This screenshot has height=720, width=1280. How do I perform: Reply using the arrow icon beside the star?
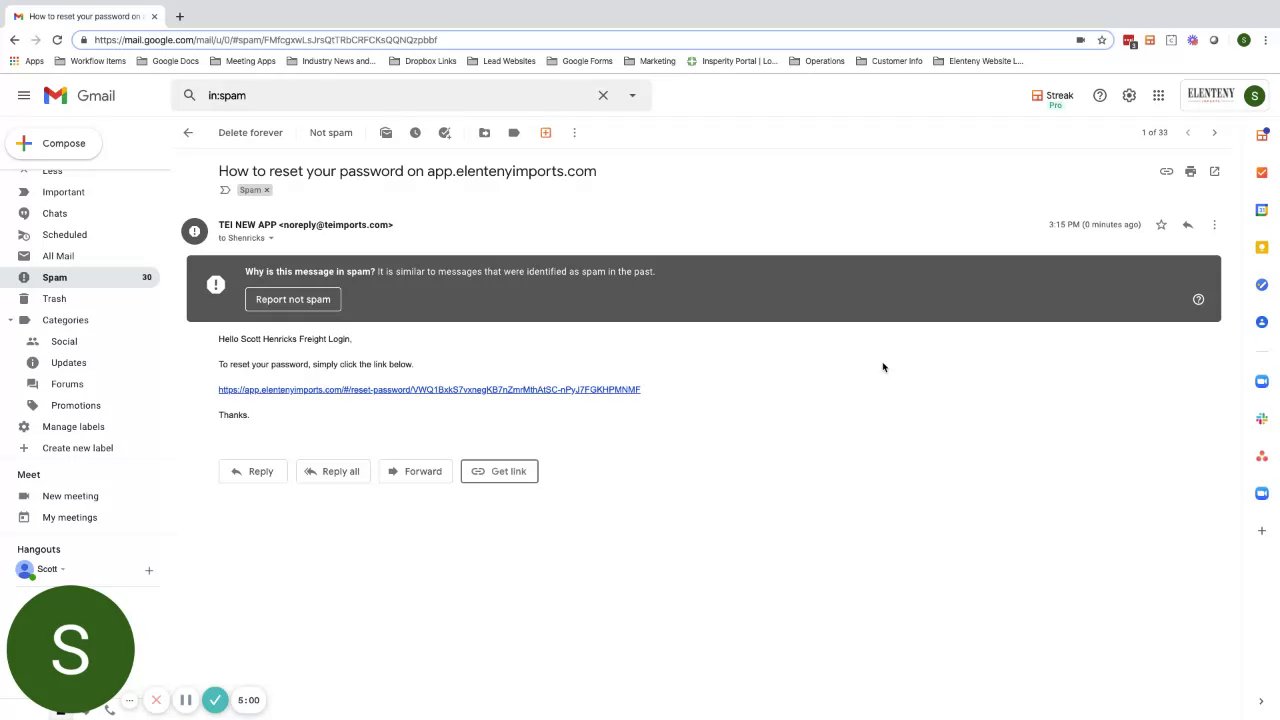point(1187,225)
